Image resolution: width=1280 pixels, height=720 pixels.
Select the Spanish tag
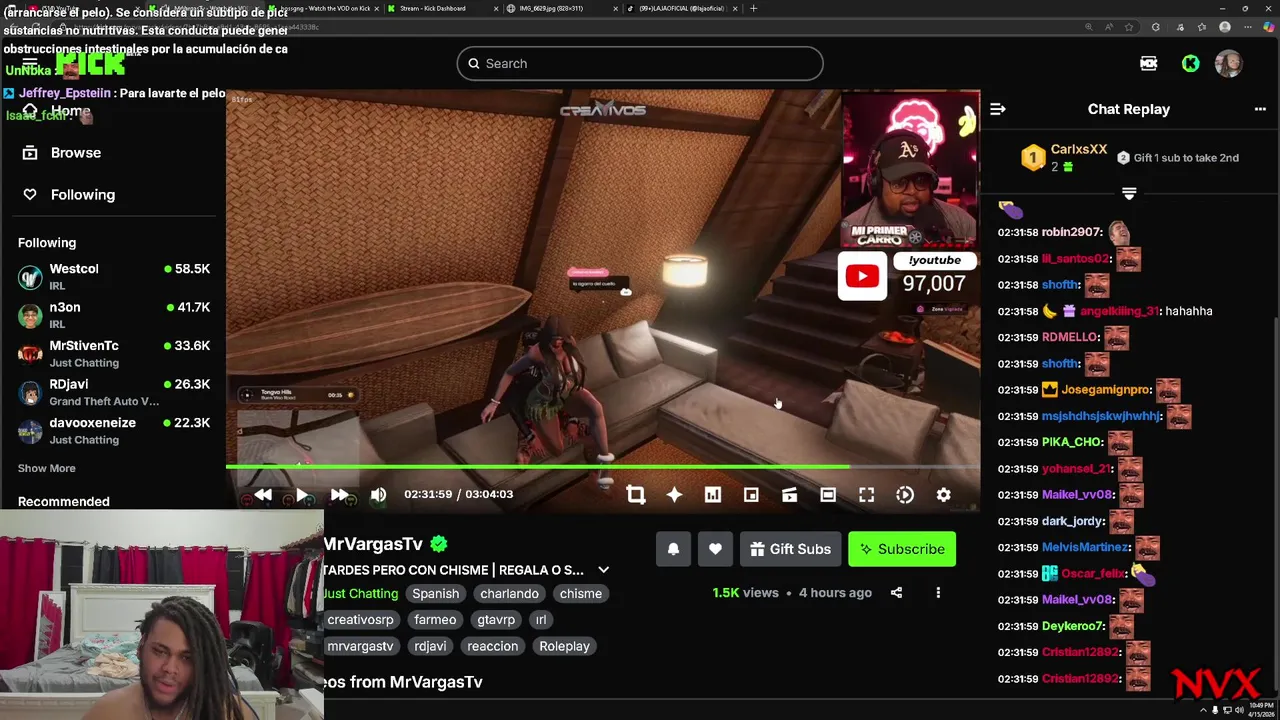click(436, 594)
